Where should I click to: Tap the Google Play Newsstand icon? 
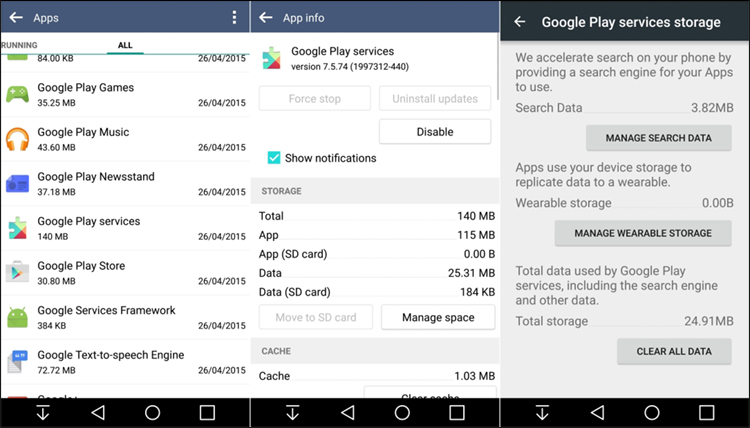[18, 183]
